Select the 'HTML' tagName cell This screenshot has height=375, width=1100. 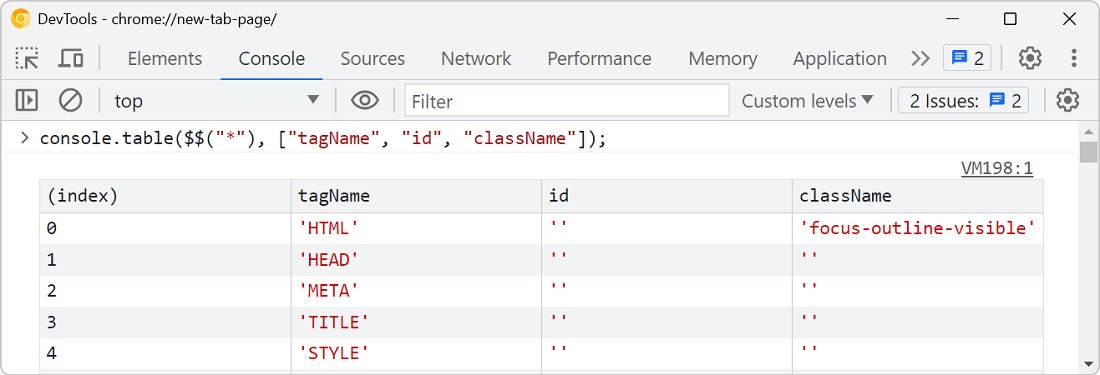(416, 229)
